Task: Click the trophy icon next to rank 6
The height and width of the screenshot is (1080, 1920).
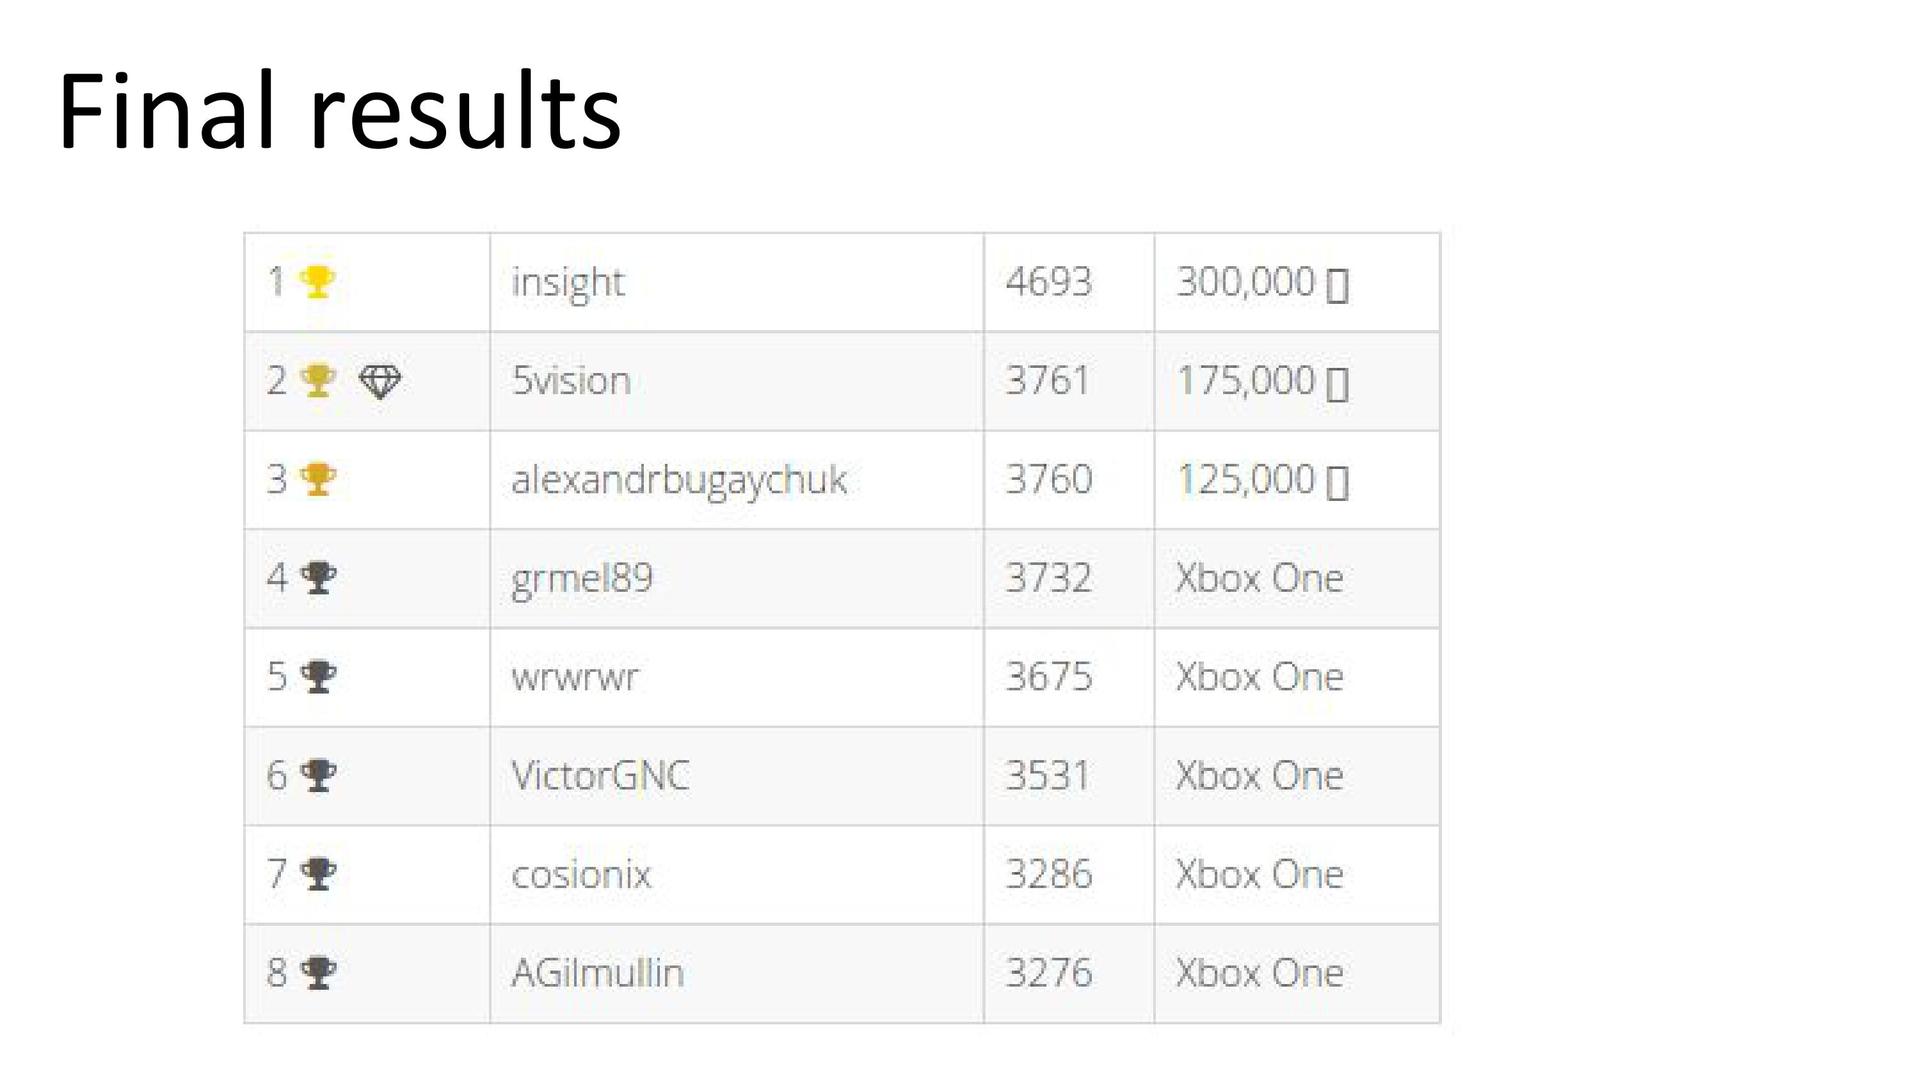Action: [318, 775]
